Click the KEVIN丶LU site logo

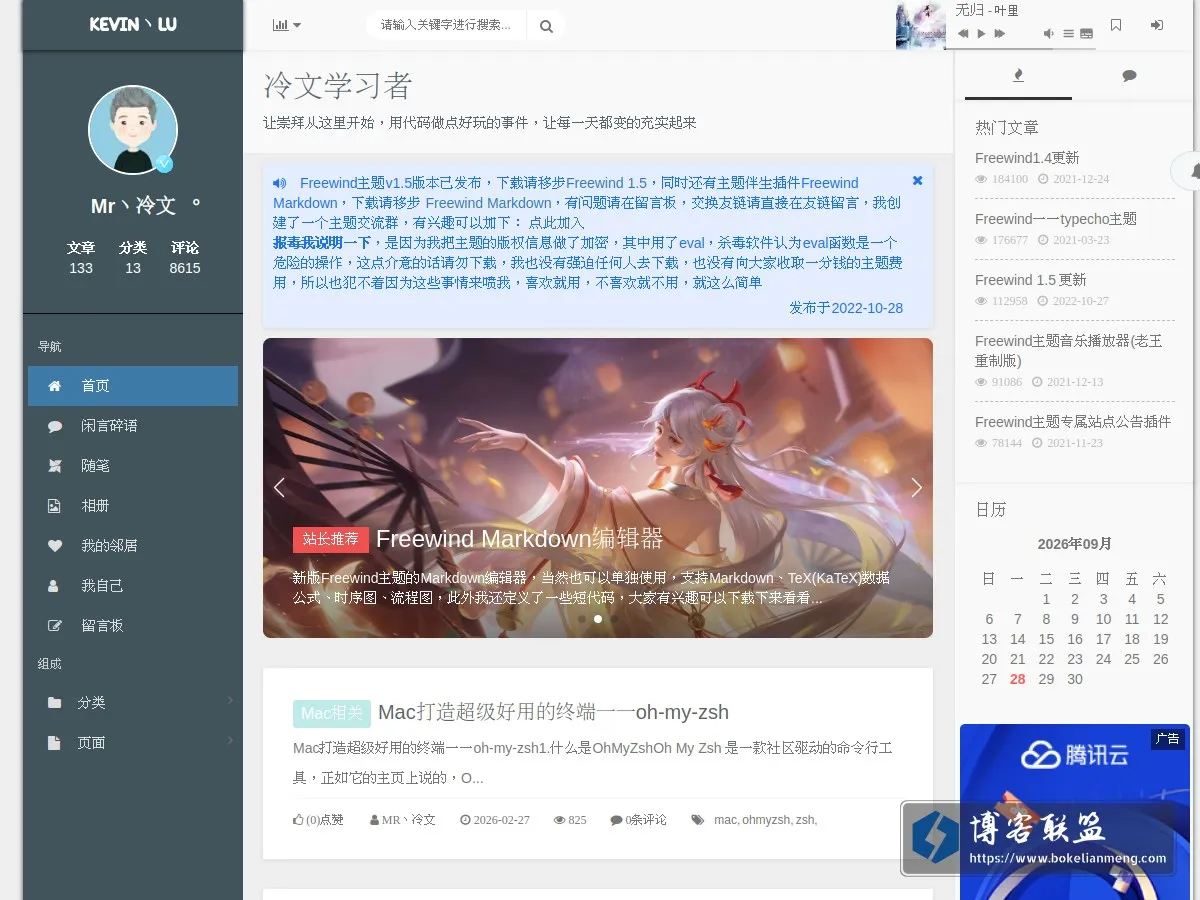click(x=133, y=25)
